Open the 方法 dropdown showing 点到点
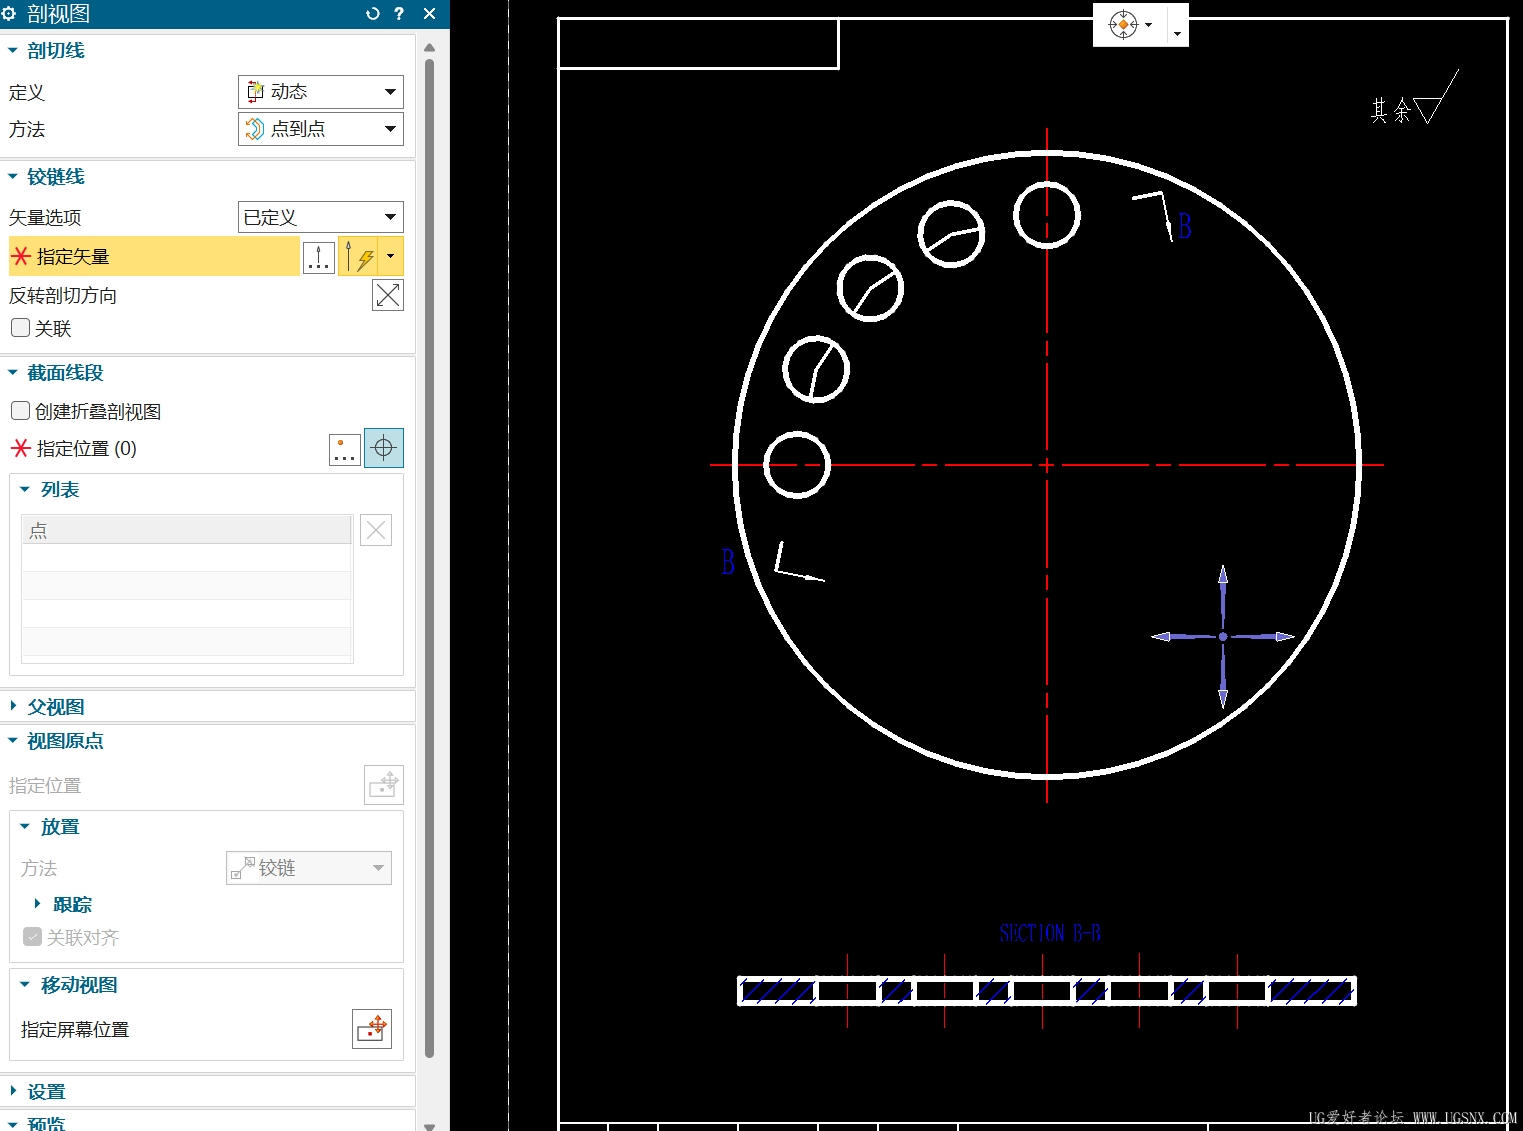 pos(321,129)
